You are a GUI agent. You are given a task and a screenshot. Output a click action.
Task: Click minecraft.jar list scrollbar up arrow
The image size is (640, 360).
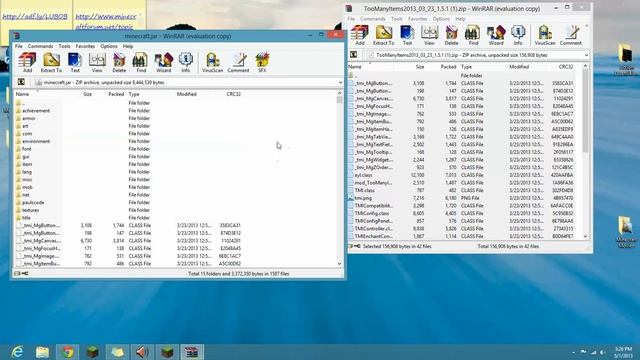340,93
